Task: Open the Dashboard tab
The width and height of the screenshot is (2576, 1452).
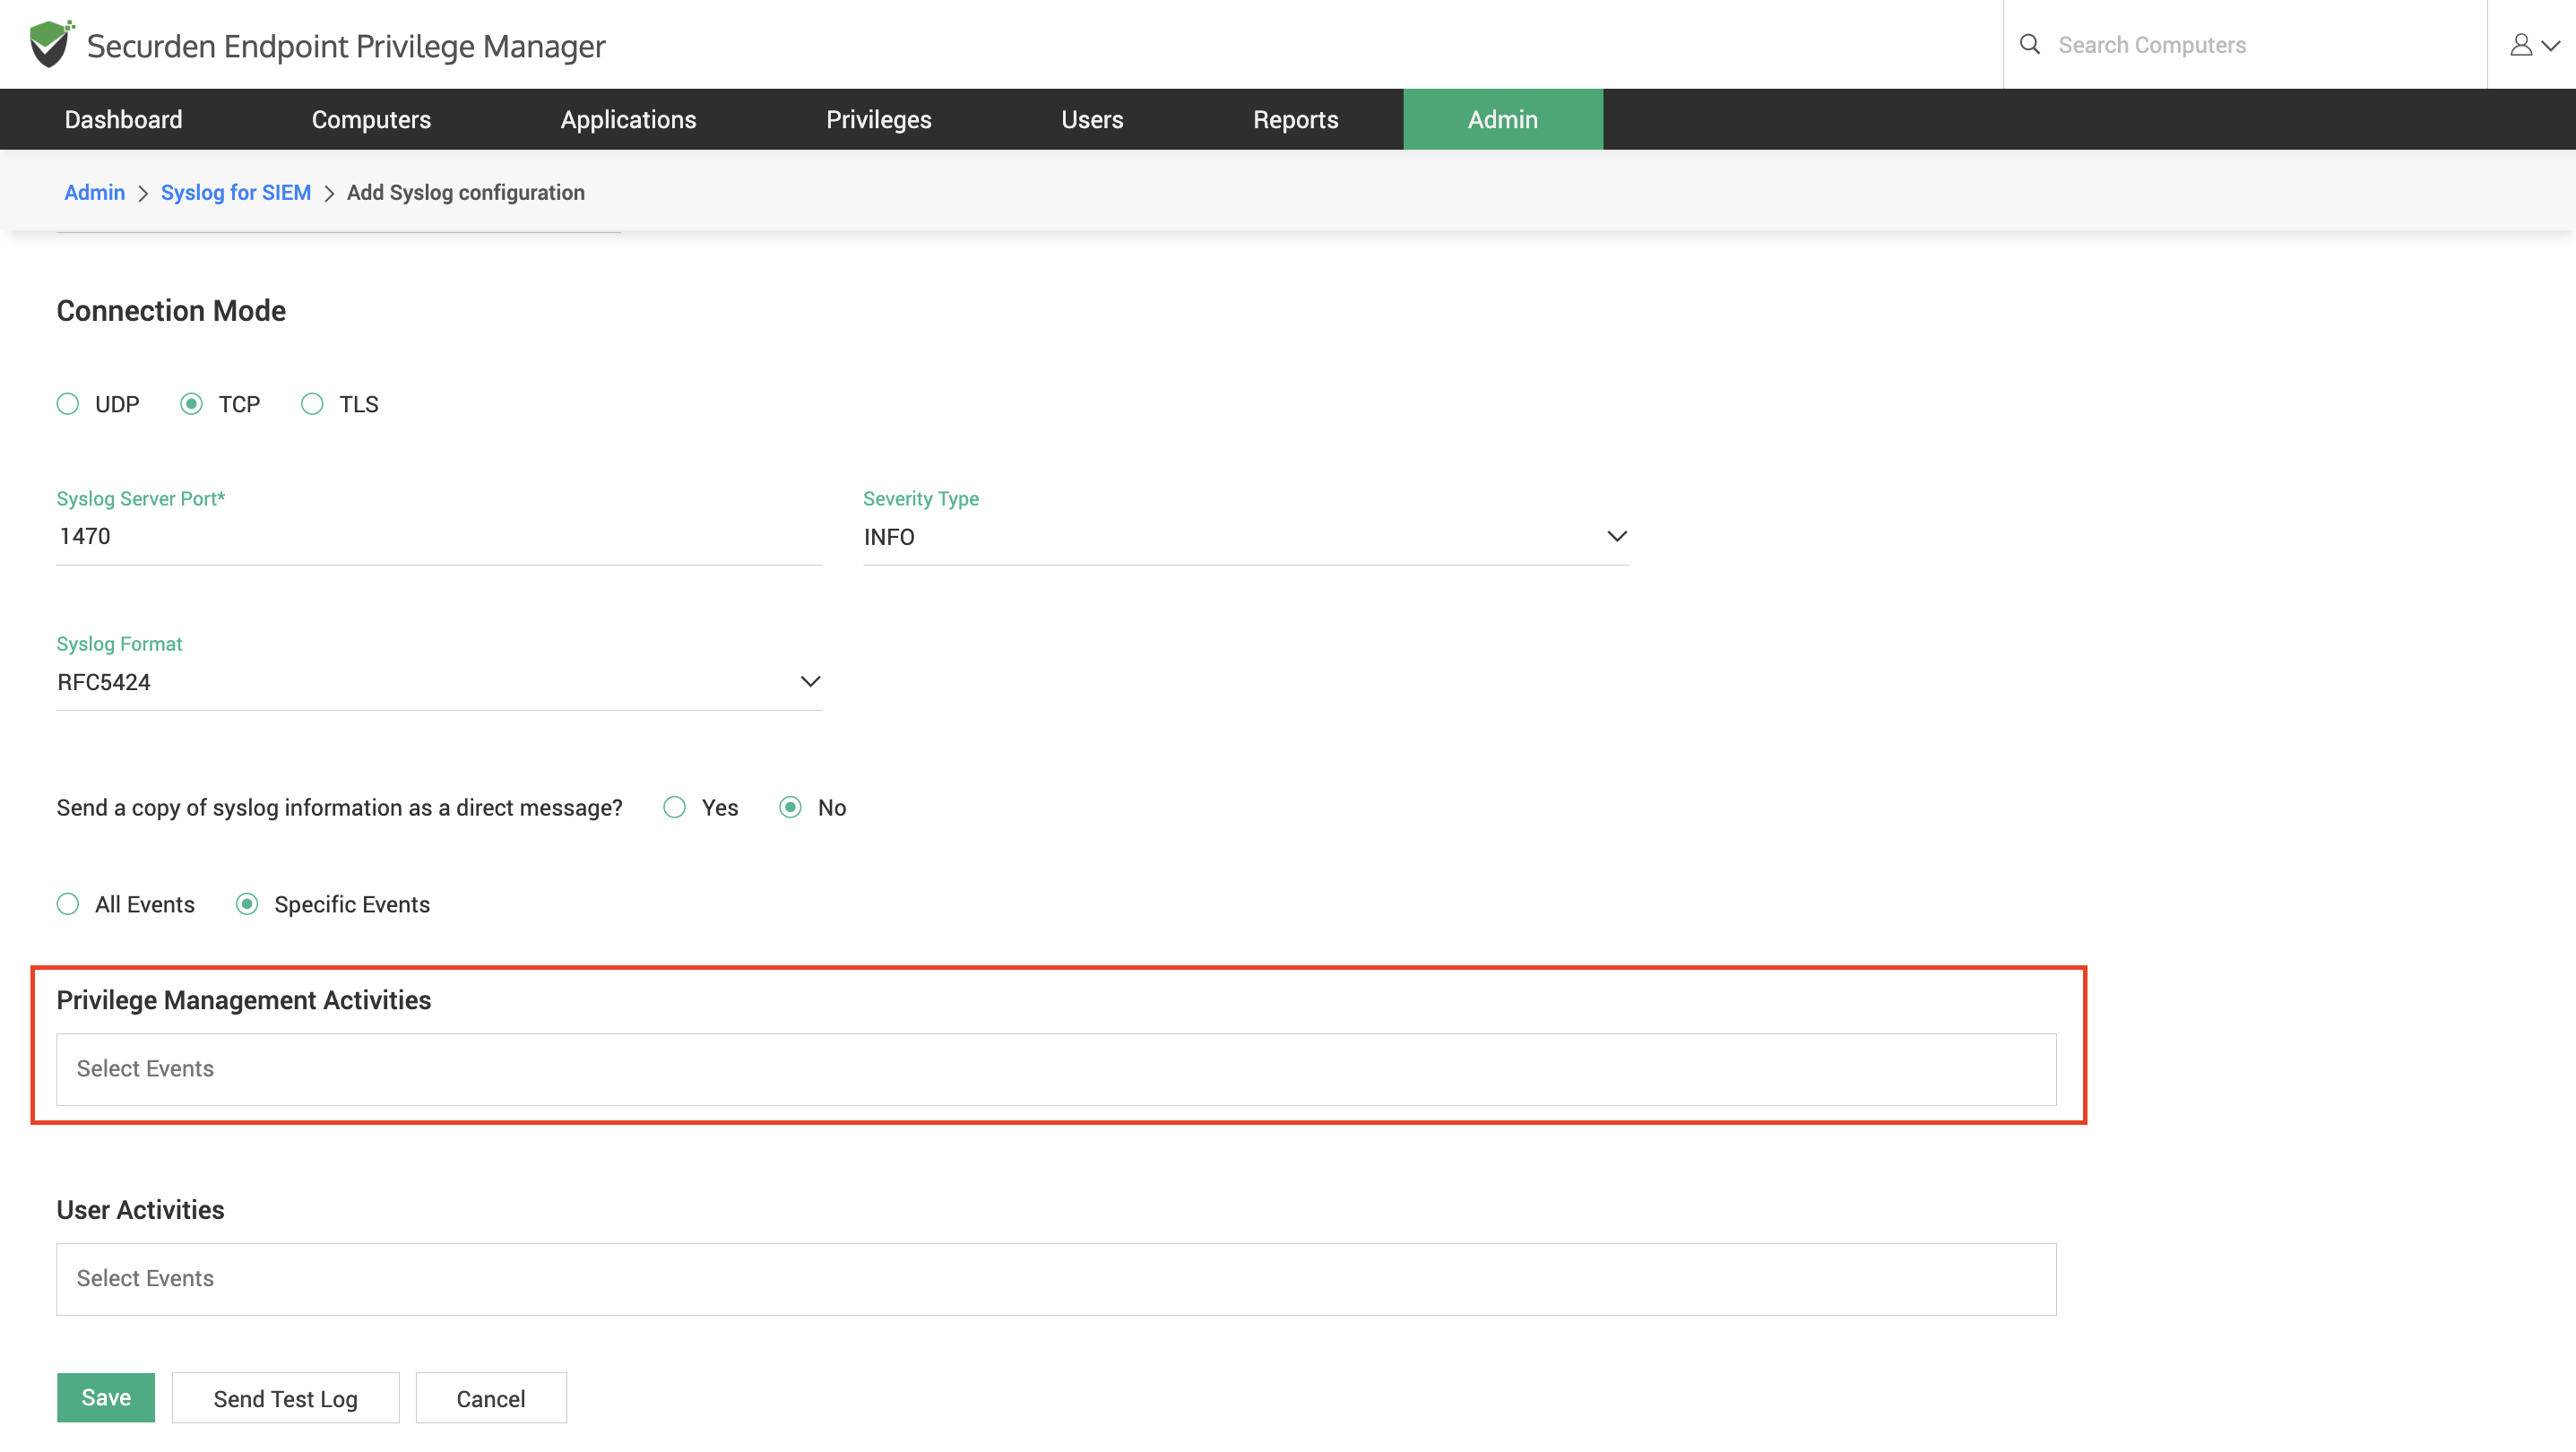Action: tap(123, 119)
